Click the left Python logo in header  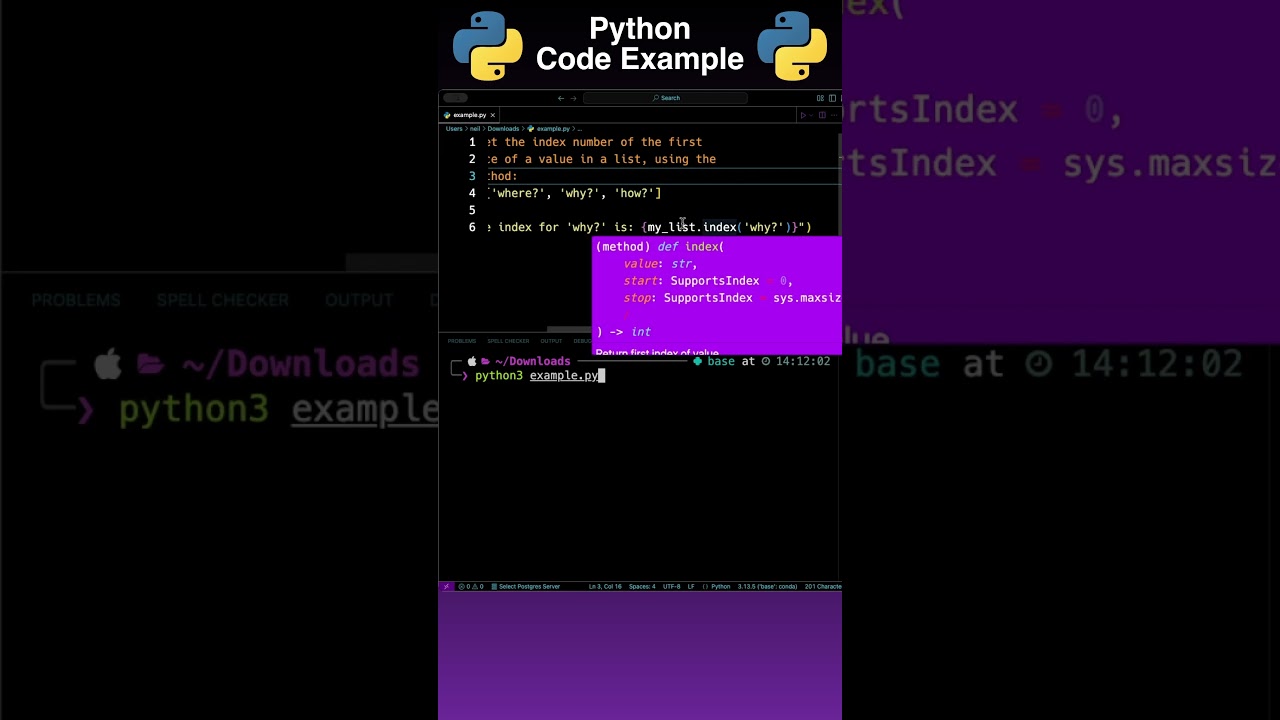click(x=488, y=46)
